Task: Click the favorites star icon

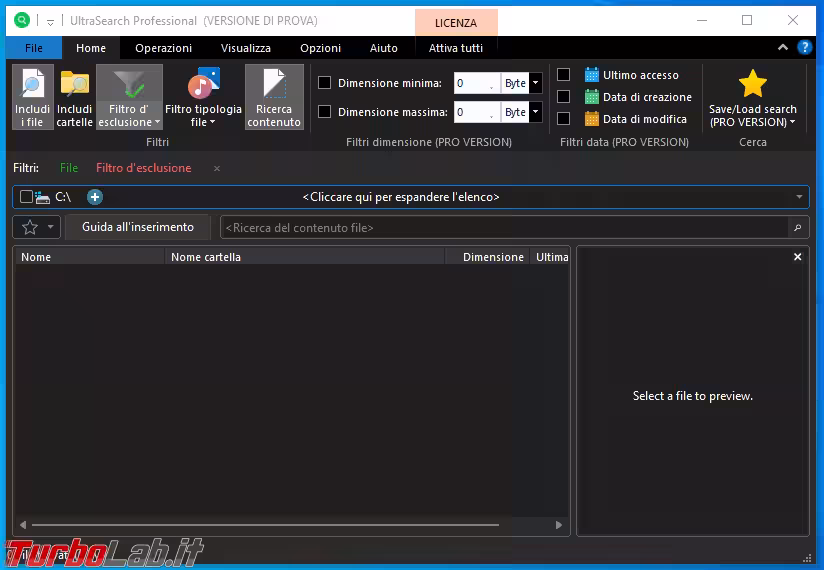Action: tap(30, 227)
